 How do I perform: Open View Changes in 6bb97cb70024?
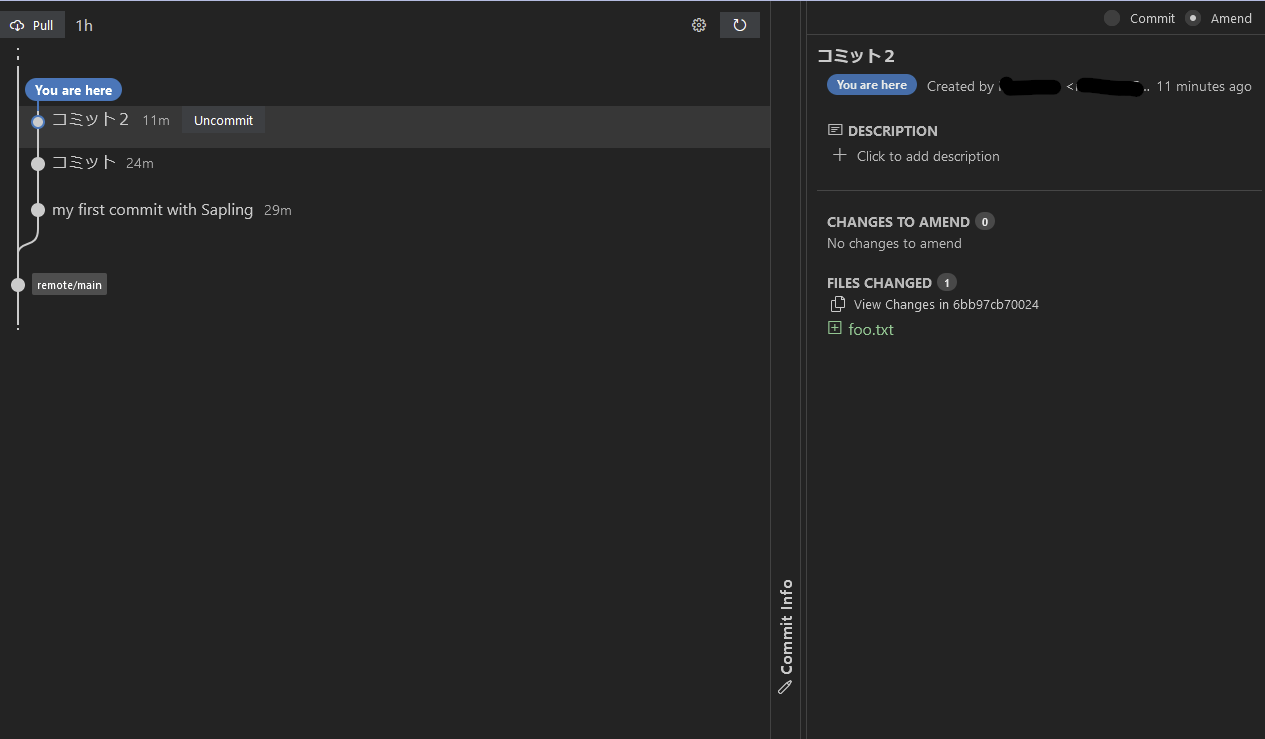click(x=946, y=304)
